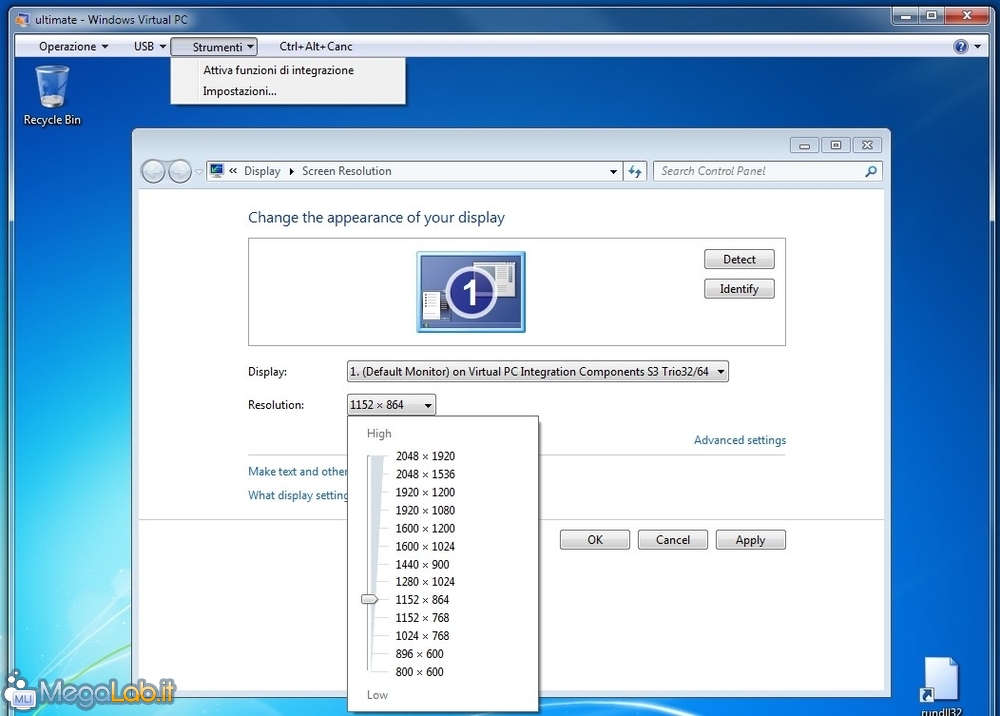Select 2048 × 1920 resolution
Screen dimensions: 1000x716
(x=425, y=456)
